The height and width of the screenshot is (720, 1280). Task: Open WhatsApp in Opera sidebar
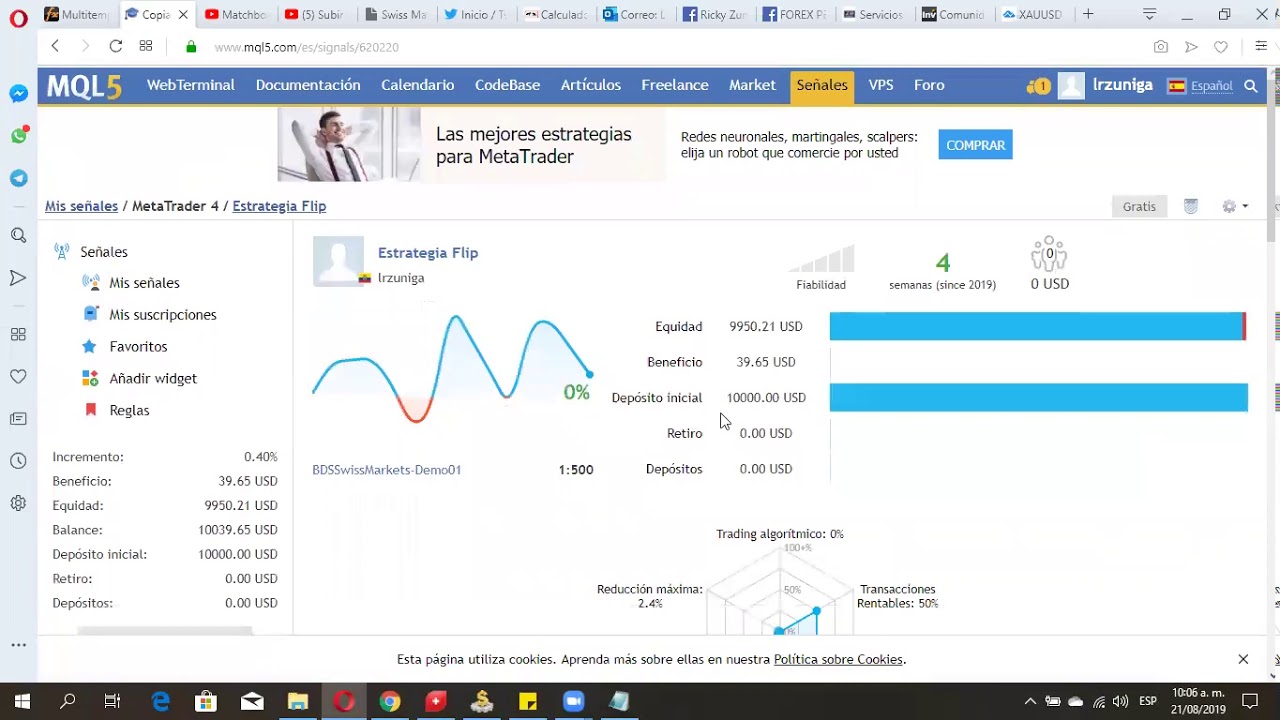tap(18, 136)
